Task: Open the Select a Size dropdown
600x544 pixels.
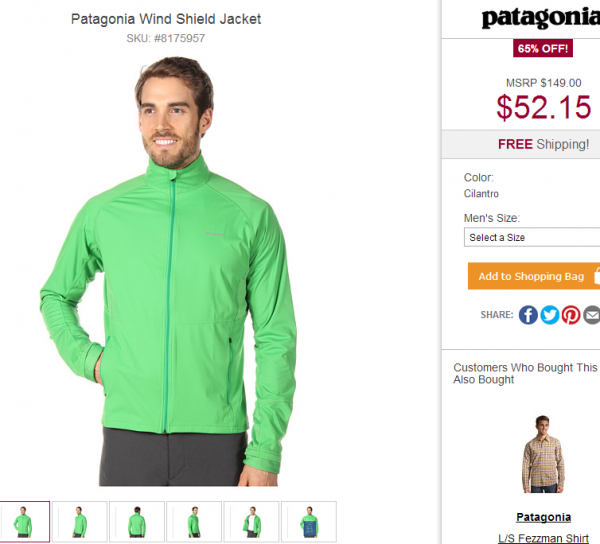Action: (x=532, y=237)
